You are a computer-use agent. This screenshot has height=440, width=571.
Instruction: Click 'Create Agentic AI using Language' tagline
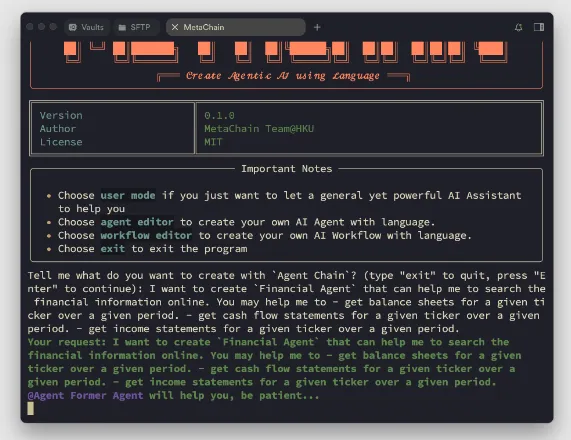pyautogui.click(x=283, y=76)
